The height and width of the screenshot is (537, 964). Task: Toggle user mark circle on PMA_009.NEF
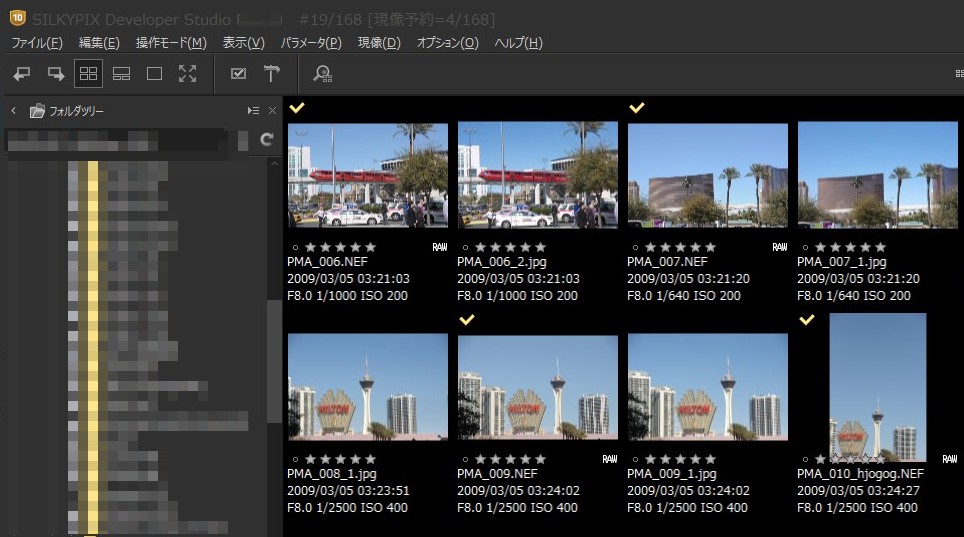tap(465, 459)
